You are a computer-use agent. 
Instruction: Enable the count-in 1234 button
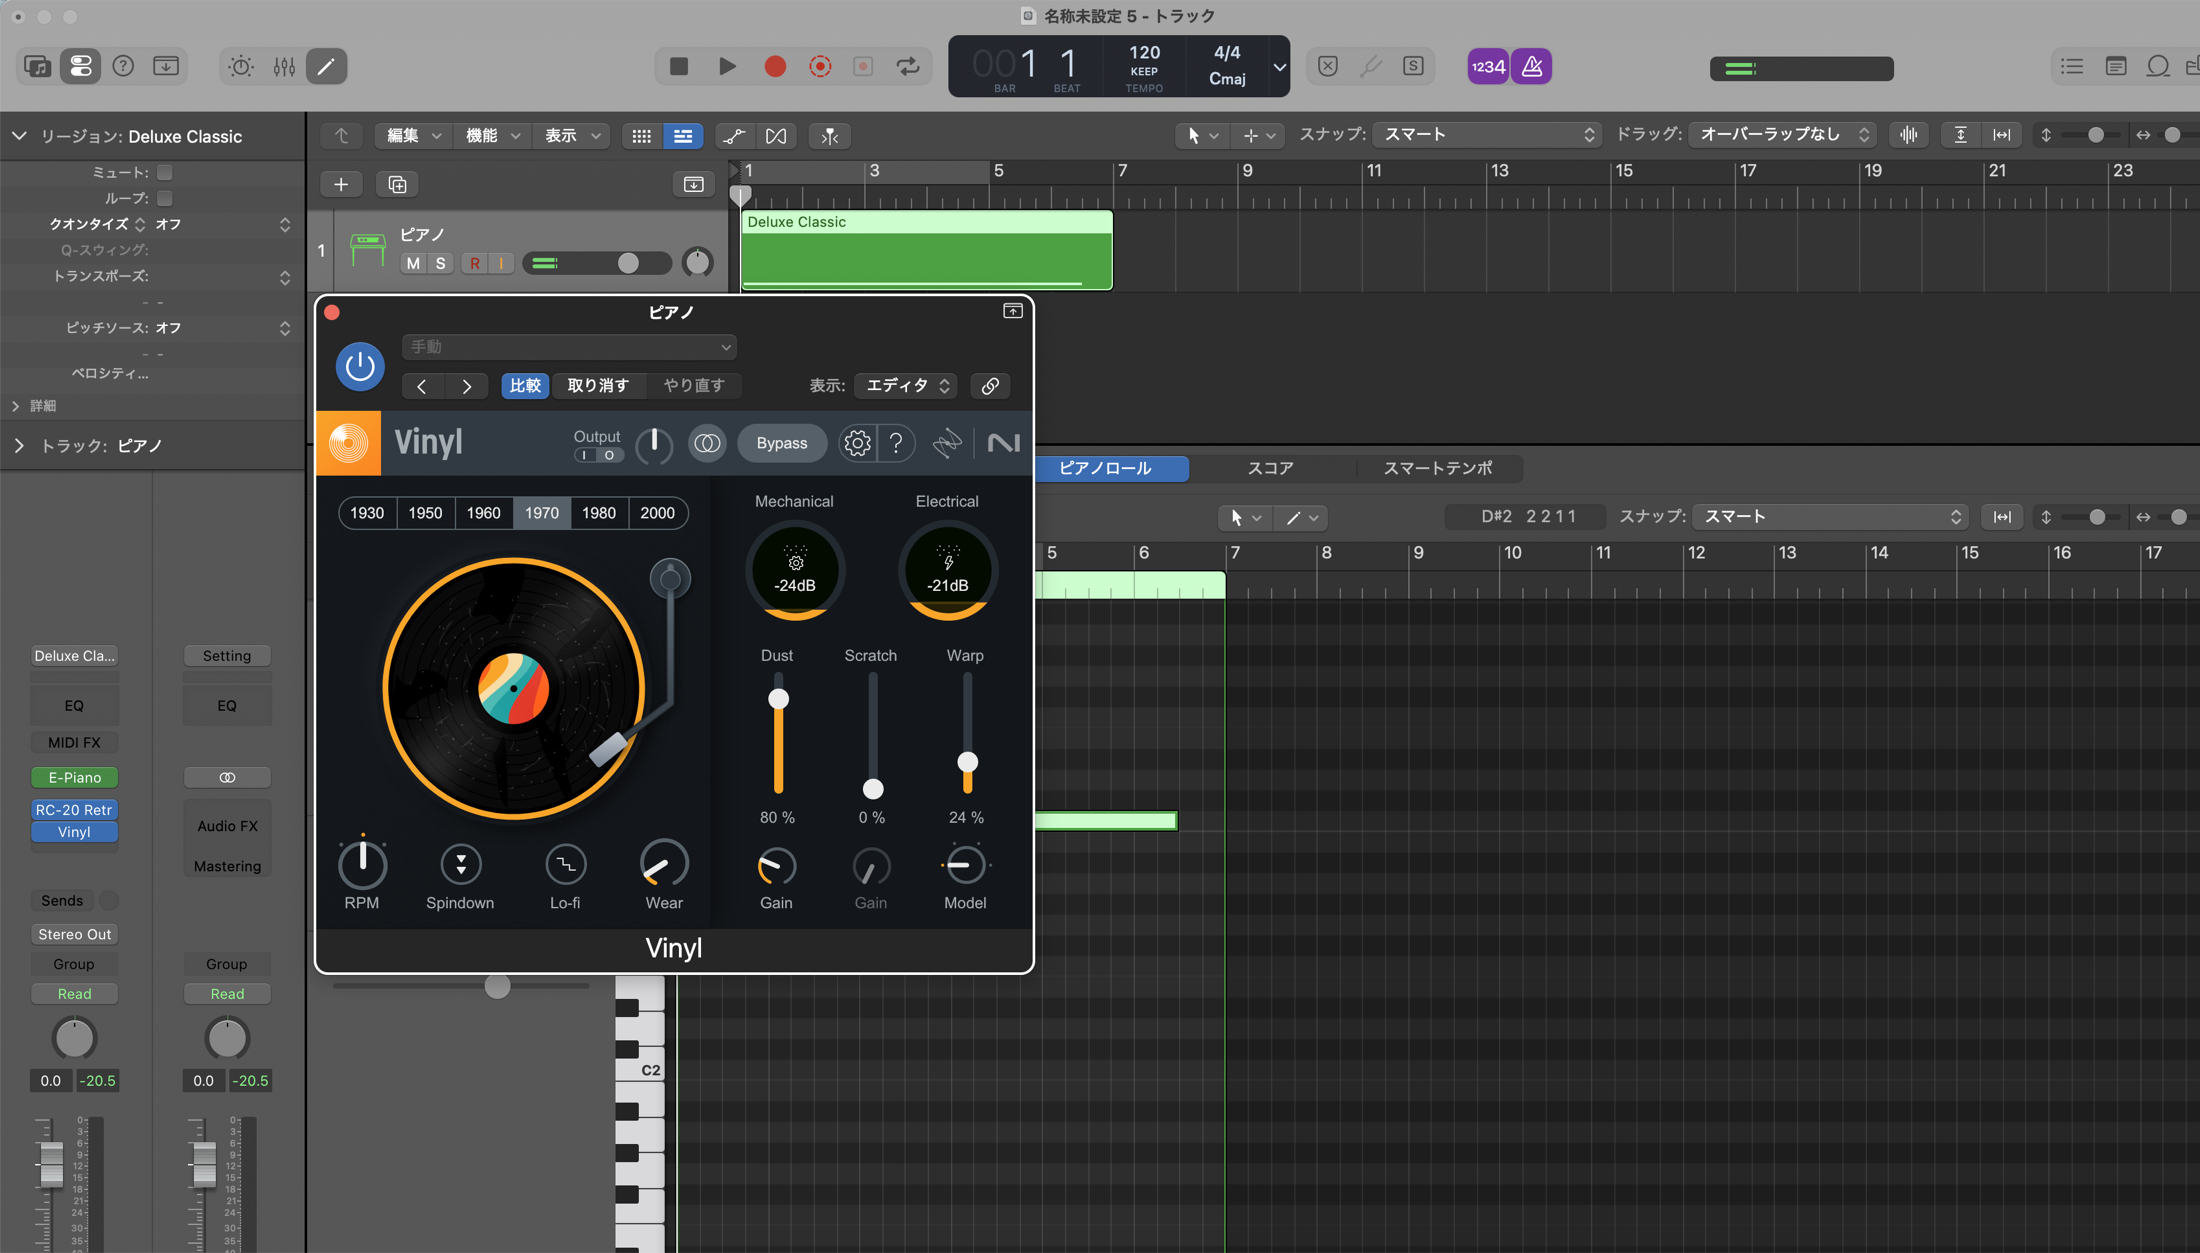coord(1488,67)
